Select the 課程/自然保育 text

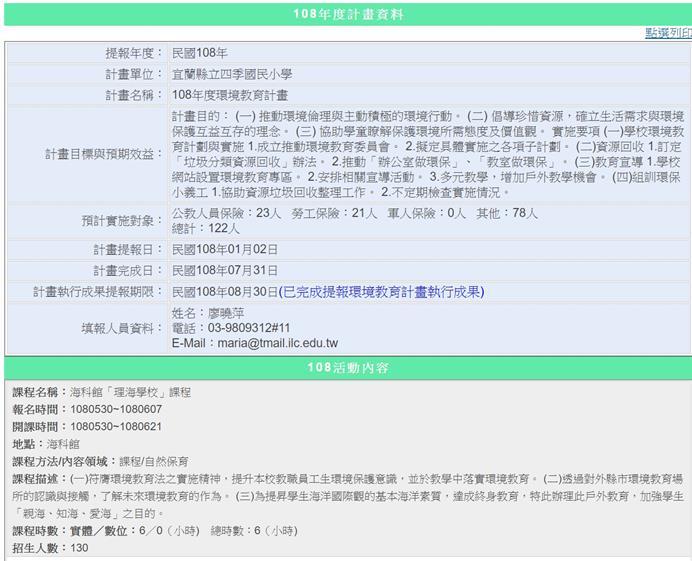[x=154, y=462]
